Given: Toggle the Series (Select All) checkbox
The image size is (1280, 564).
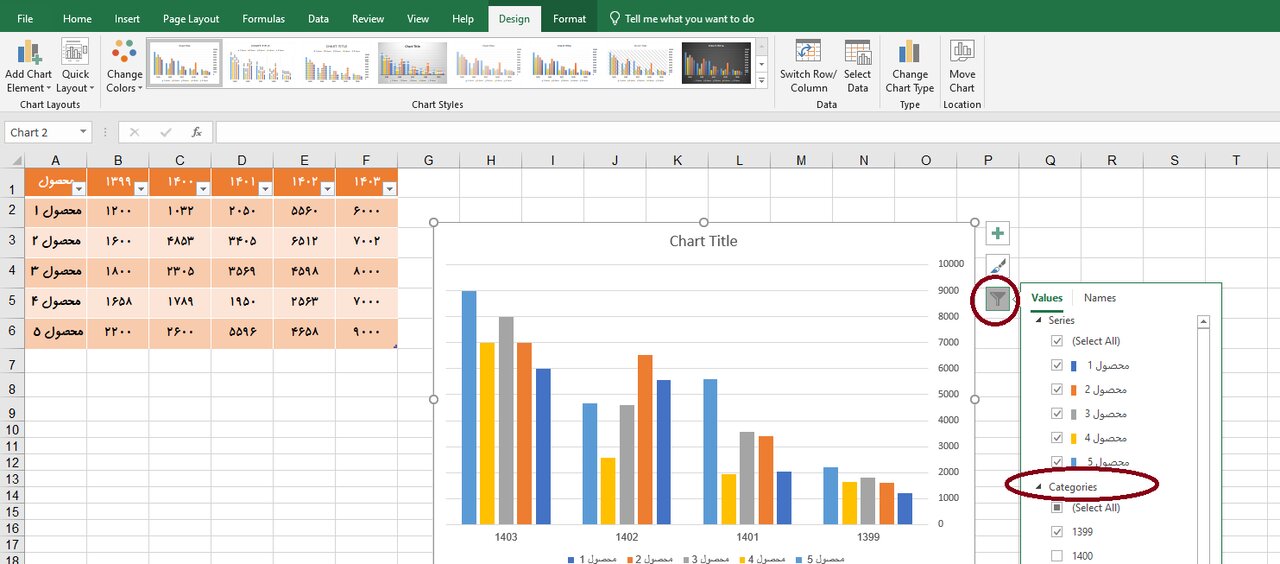Looking at the screenshot, I should coord(1057,341).
